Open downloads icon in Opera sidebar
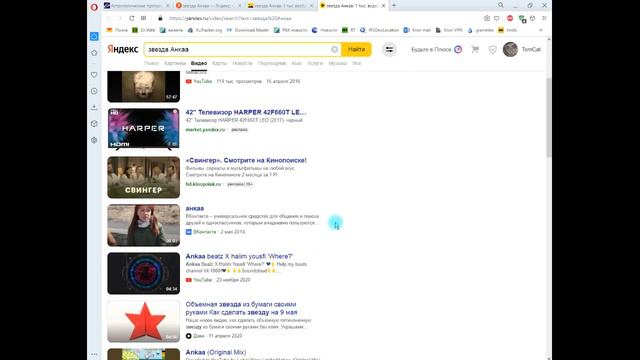The image size is (640, 360). (x=94, y=107)
